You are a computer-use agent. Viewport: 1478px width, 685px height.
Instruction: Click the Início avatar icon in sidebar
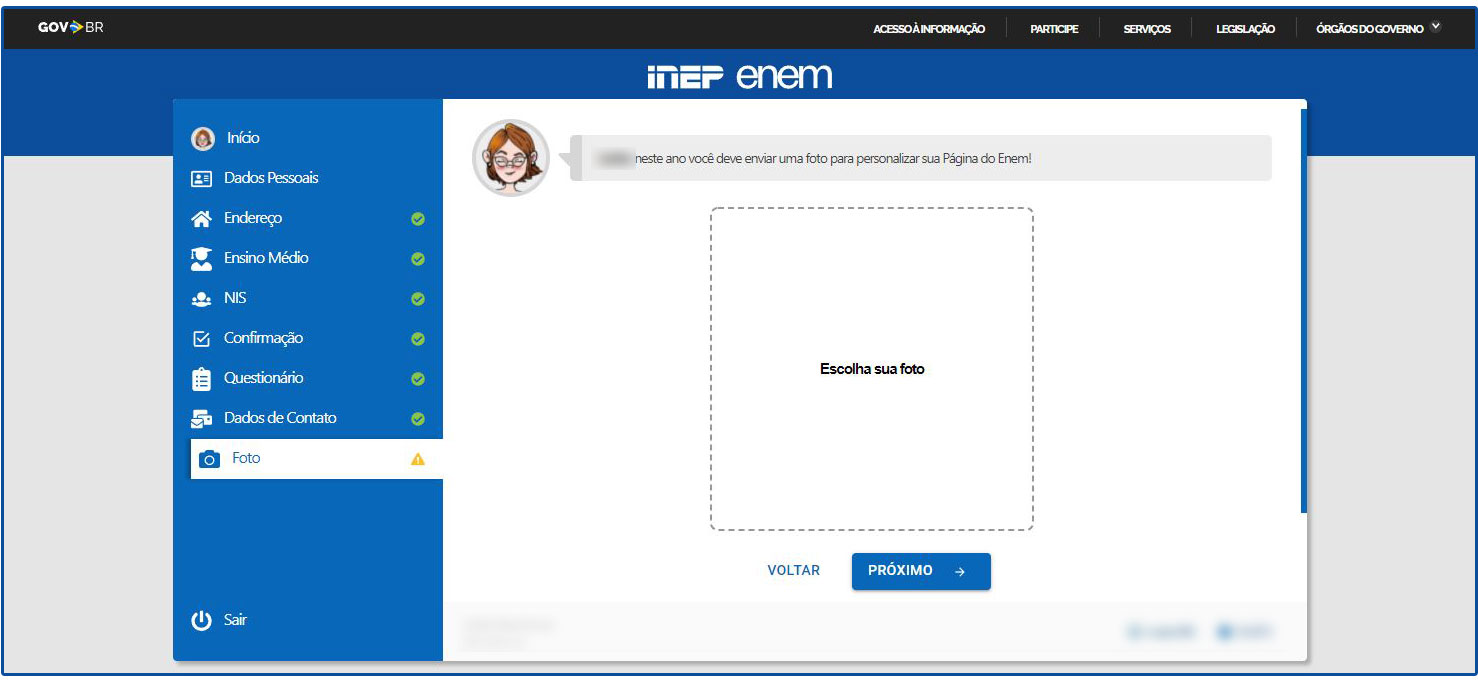(203, 138)
